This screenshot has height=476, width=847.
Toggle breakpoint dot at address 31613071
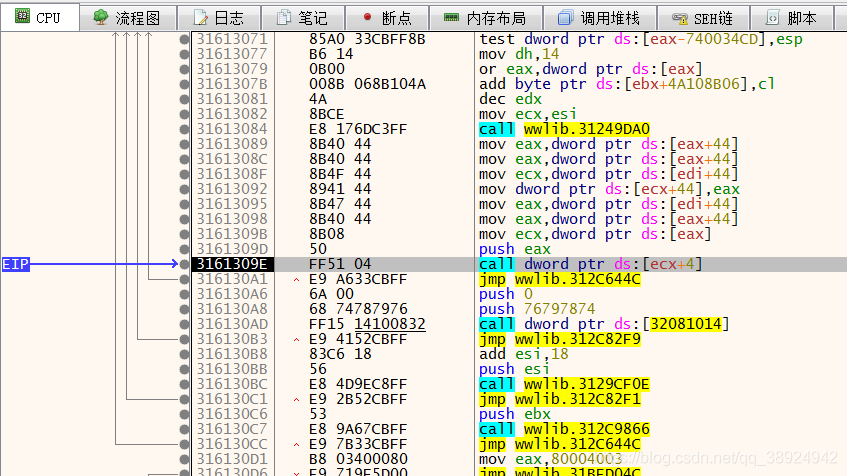click(x=184, y=39)
